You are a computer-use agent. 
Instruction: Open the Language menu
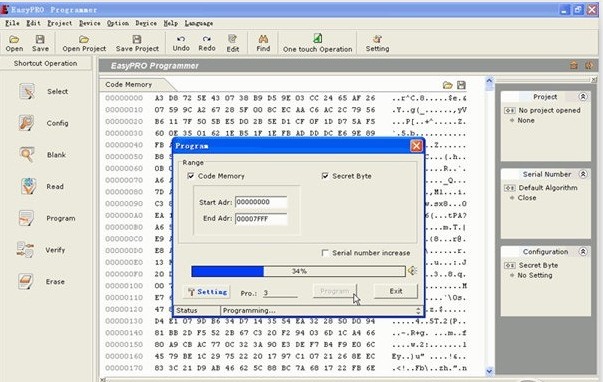click(198, 23)
